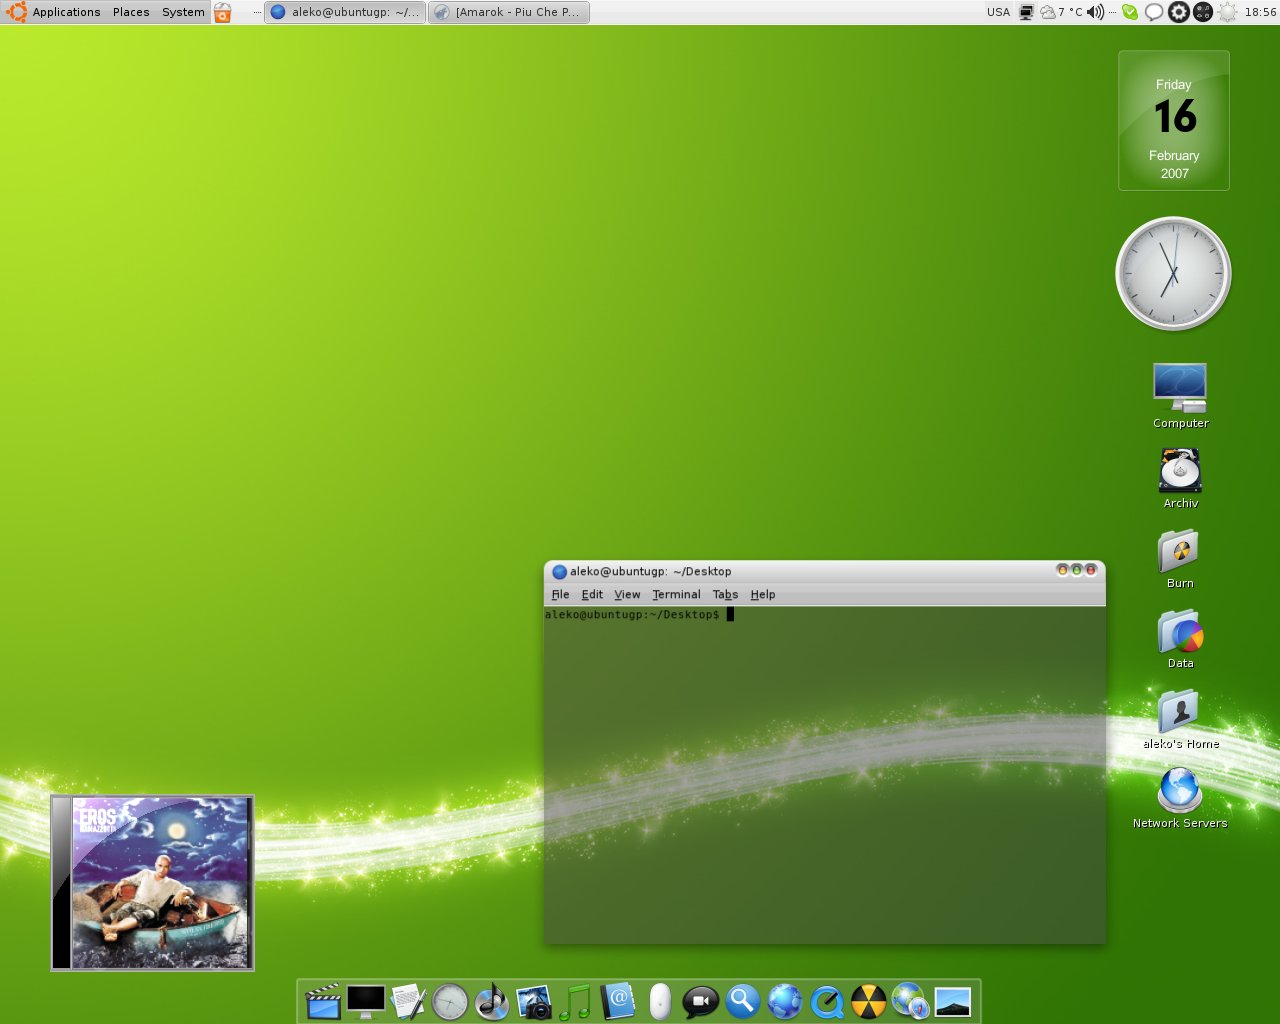This screenshot has width=1280, height=1024.
Task: Switch to aleko@ubuntugp taskbar window button
Action: (x=345, y=12)
